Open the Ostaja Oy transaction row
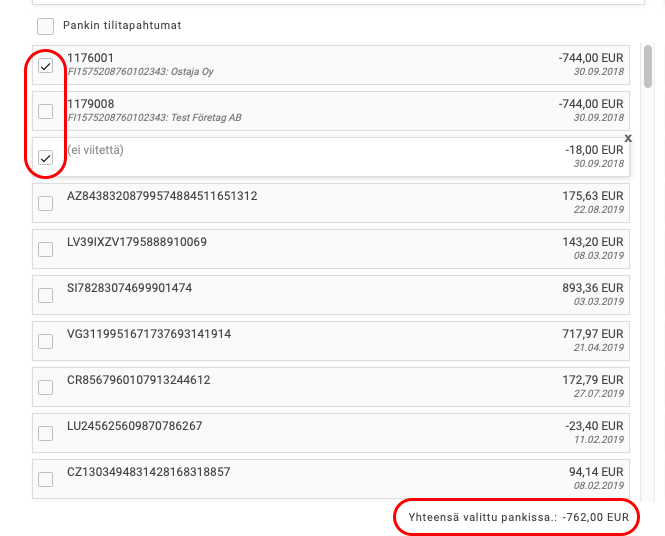This screenshot has width=665, height=536. tap(300, 65)
